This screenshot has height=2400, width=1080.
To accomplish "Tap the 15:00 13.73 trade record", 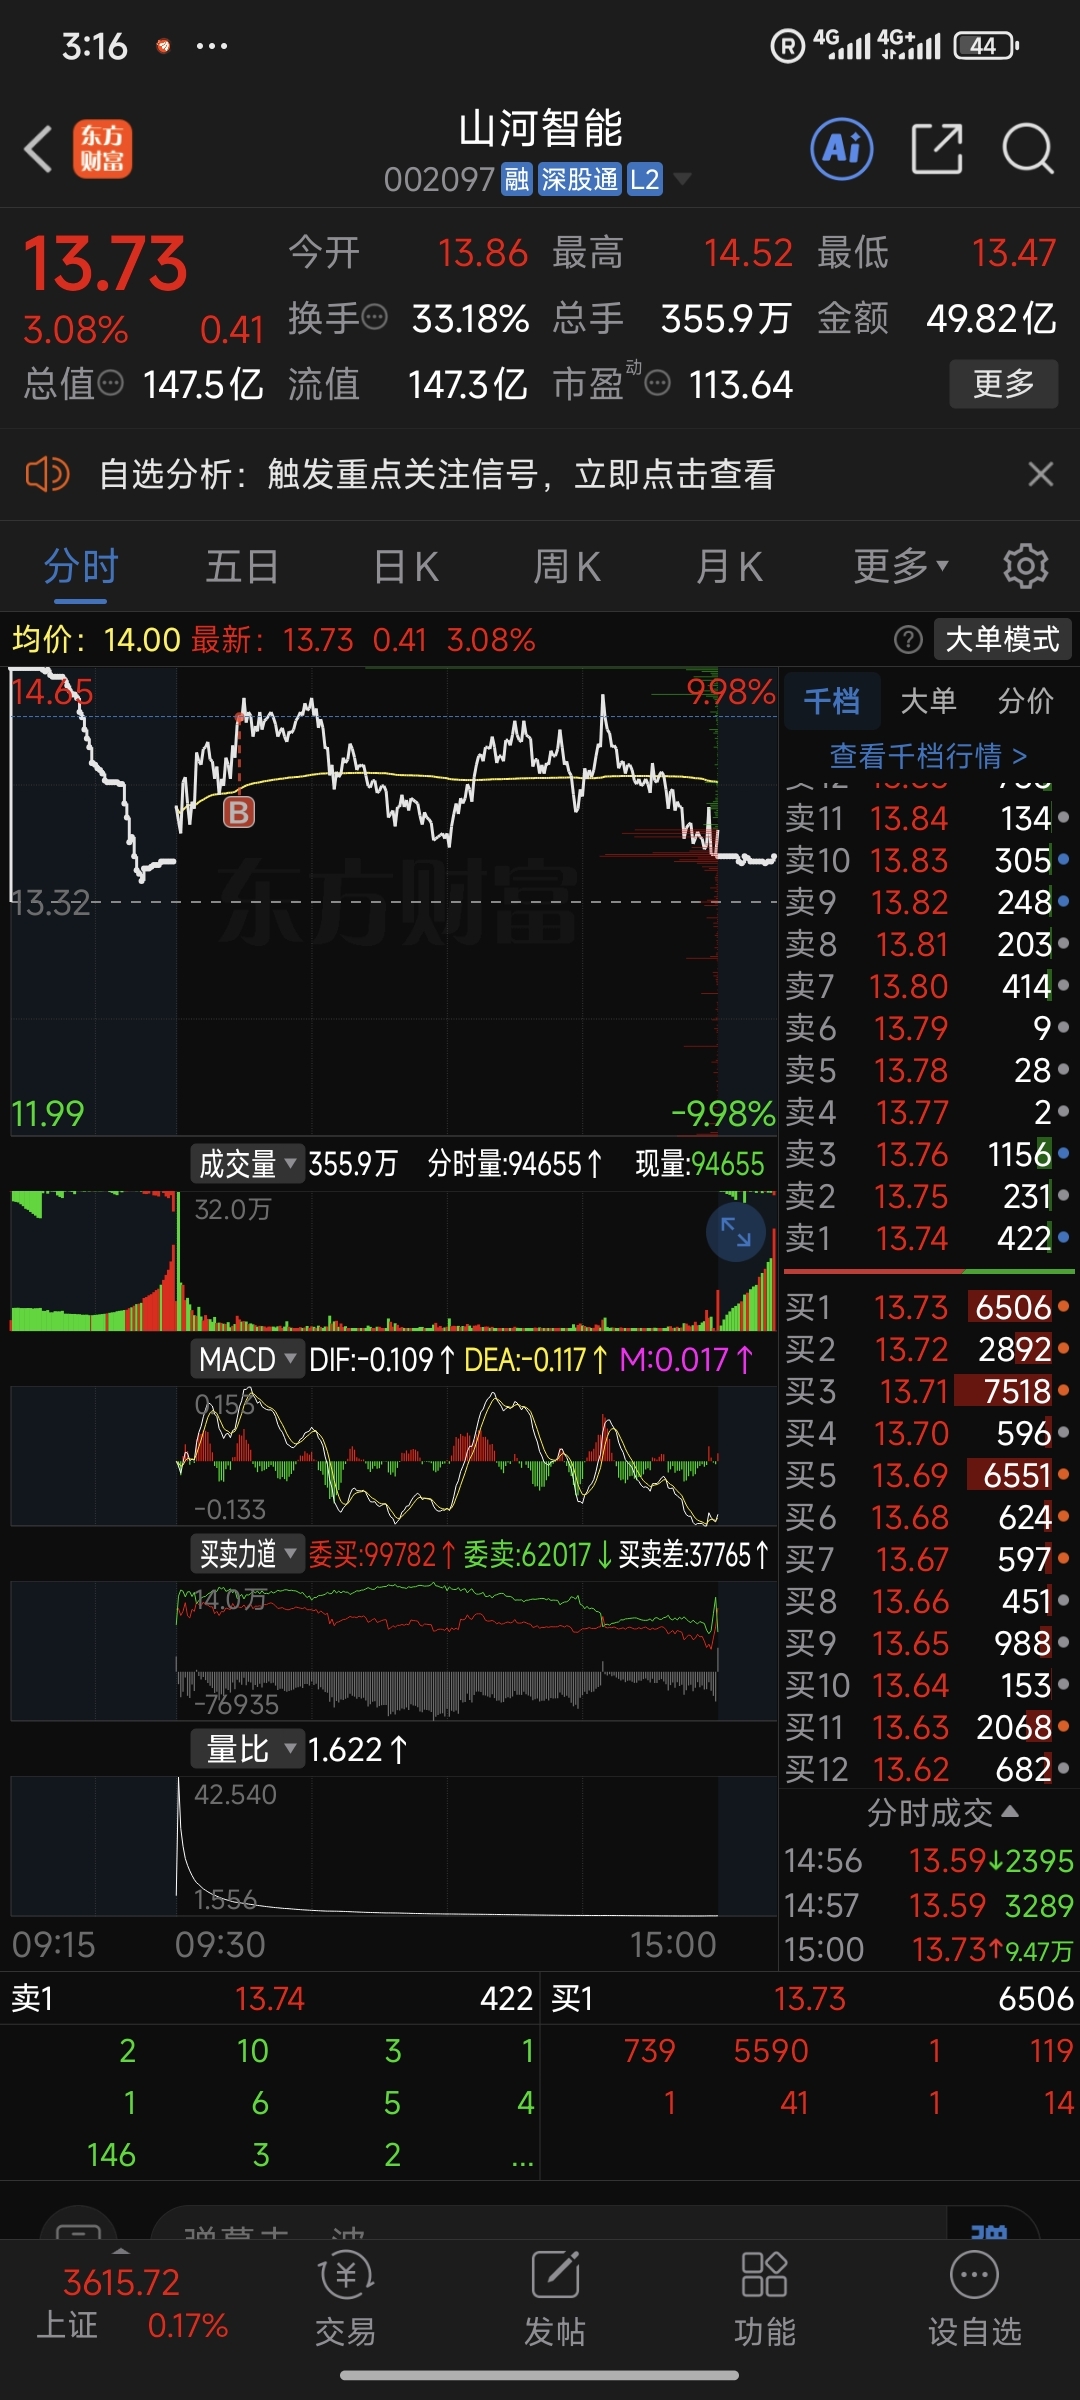I will coord(928,1949).
